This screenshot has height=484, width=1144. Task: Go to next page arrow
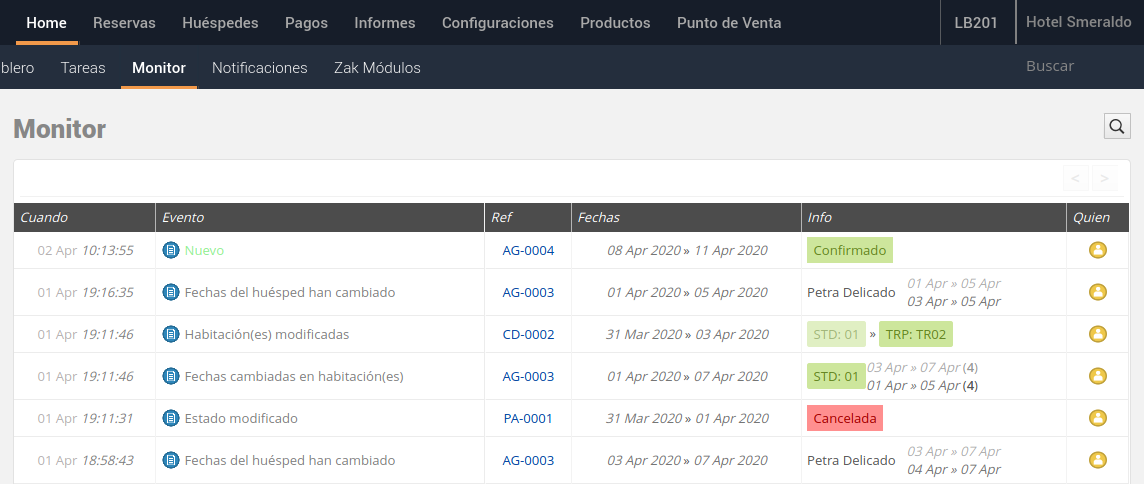[x=1105, y=178]
